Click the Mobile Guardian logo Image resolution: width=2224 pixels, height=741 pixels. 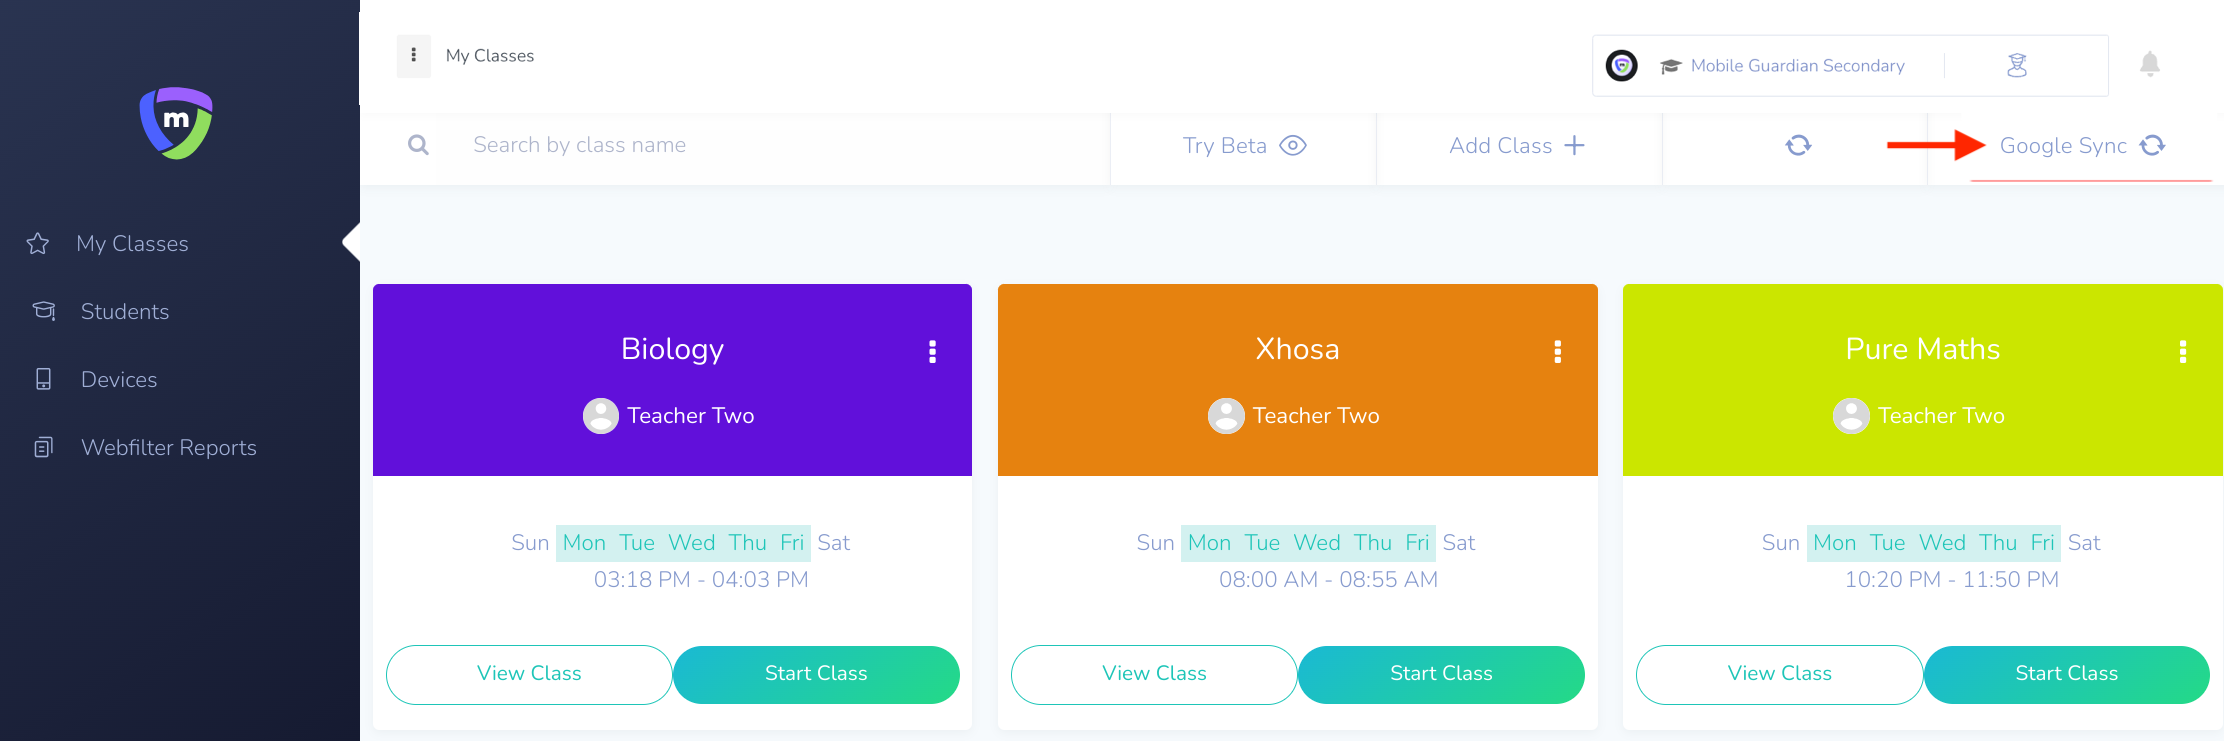pyautogui.click(x=176, y=123)
